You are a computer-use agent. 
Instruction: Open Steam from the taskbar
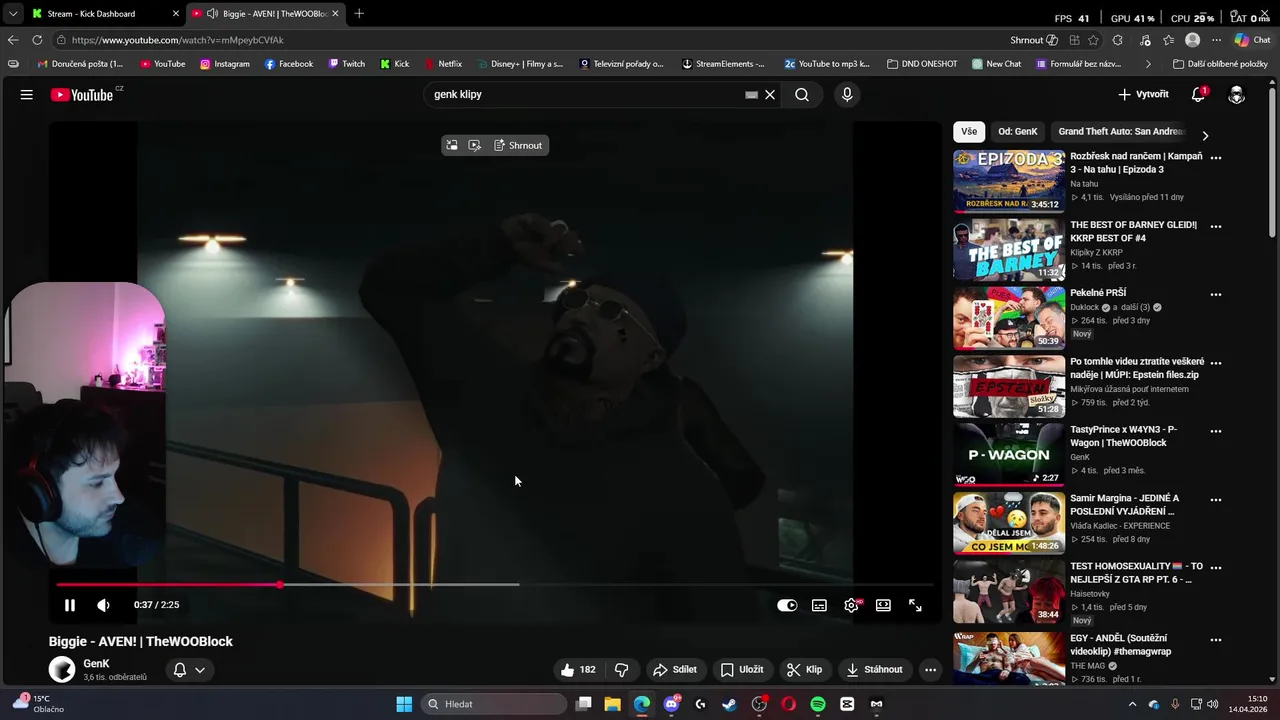(730, 704)
